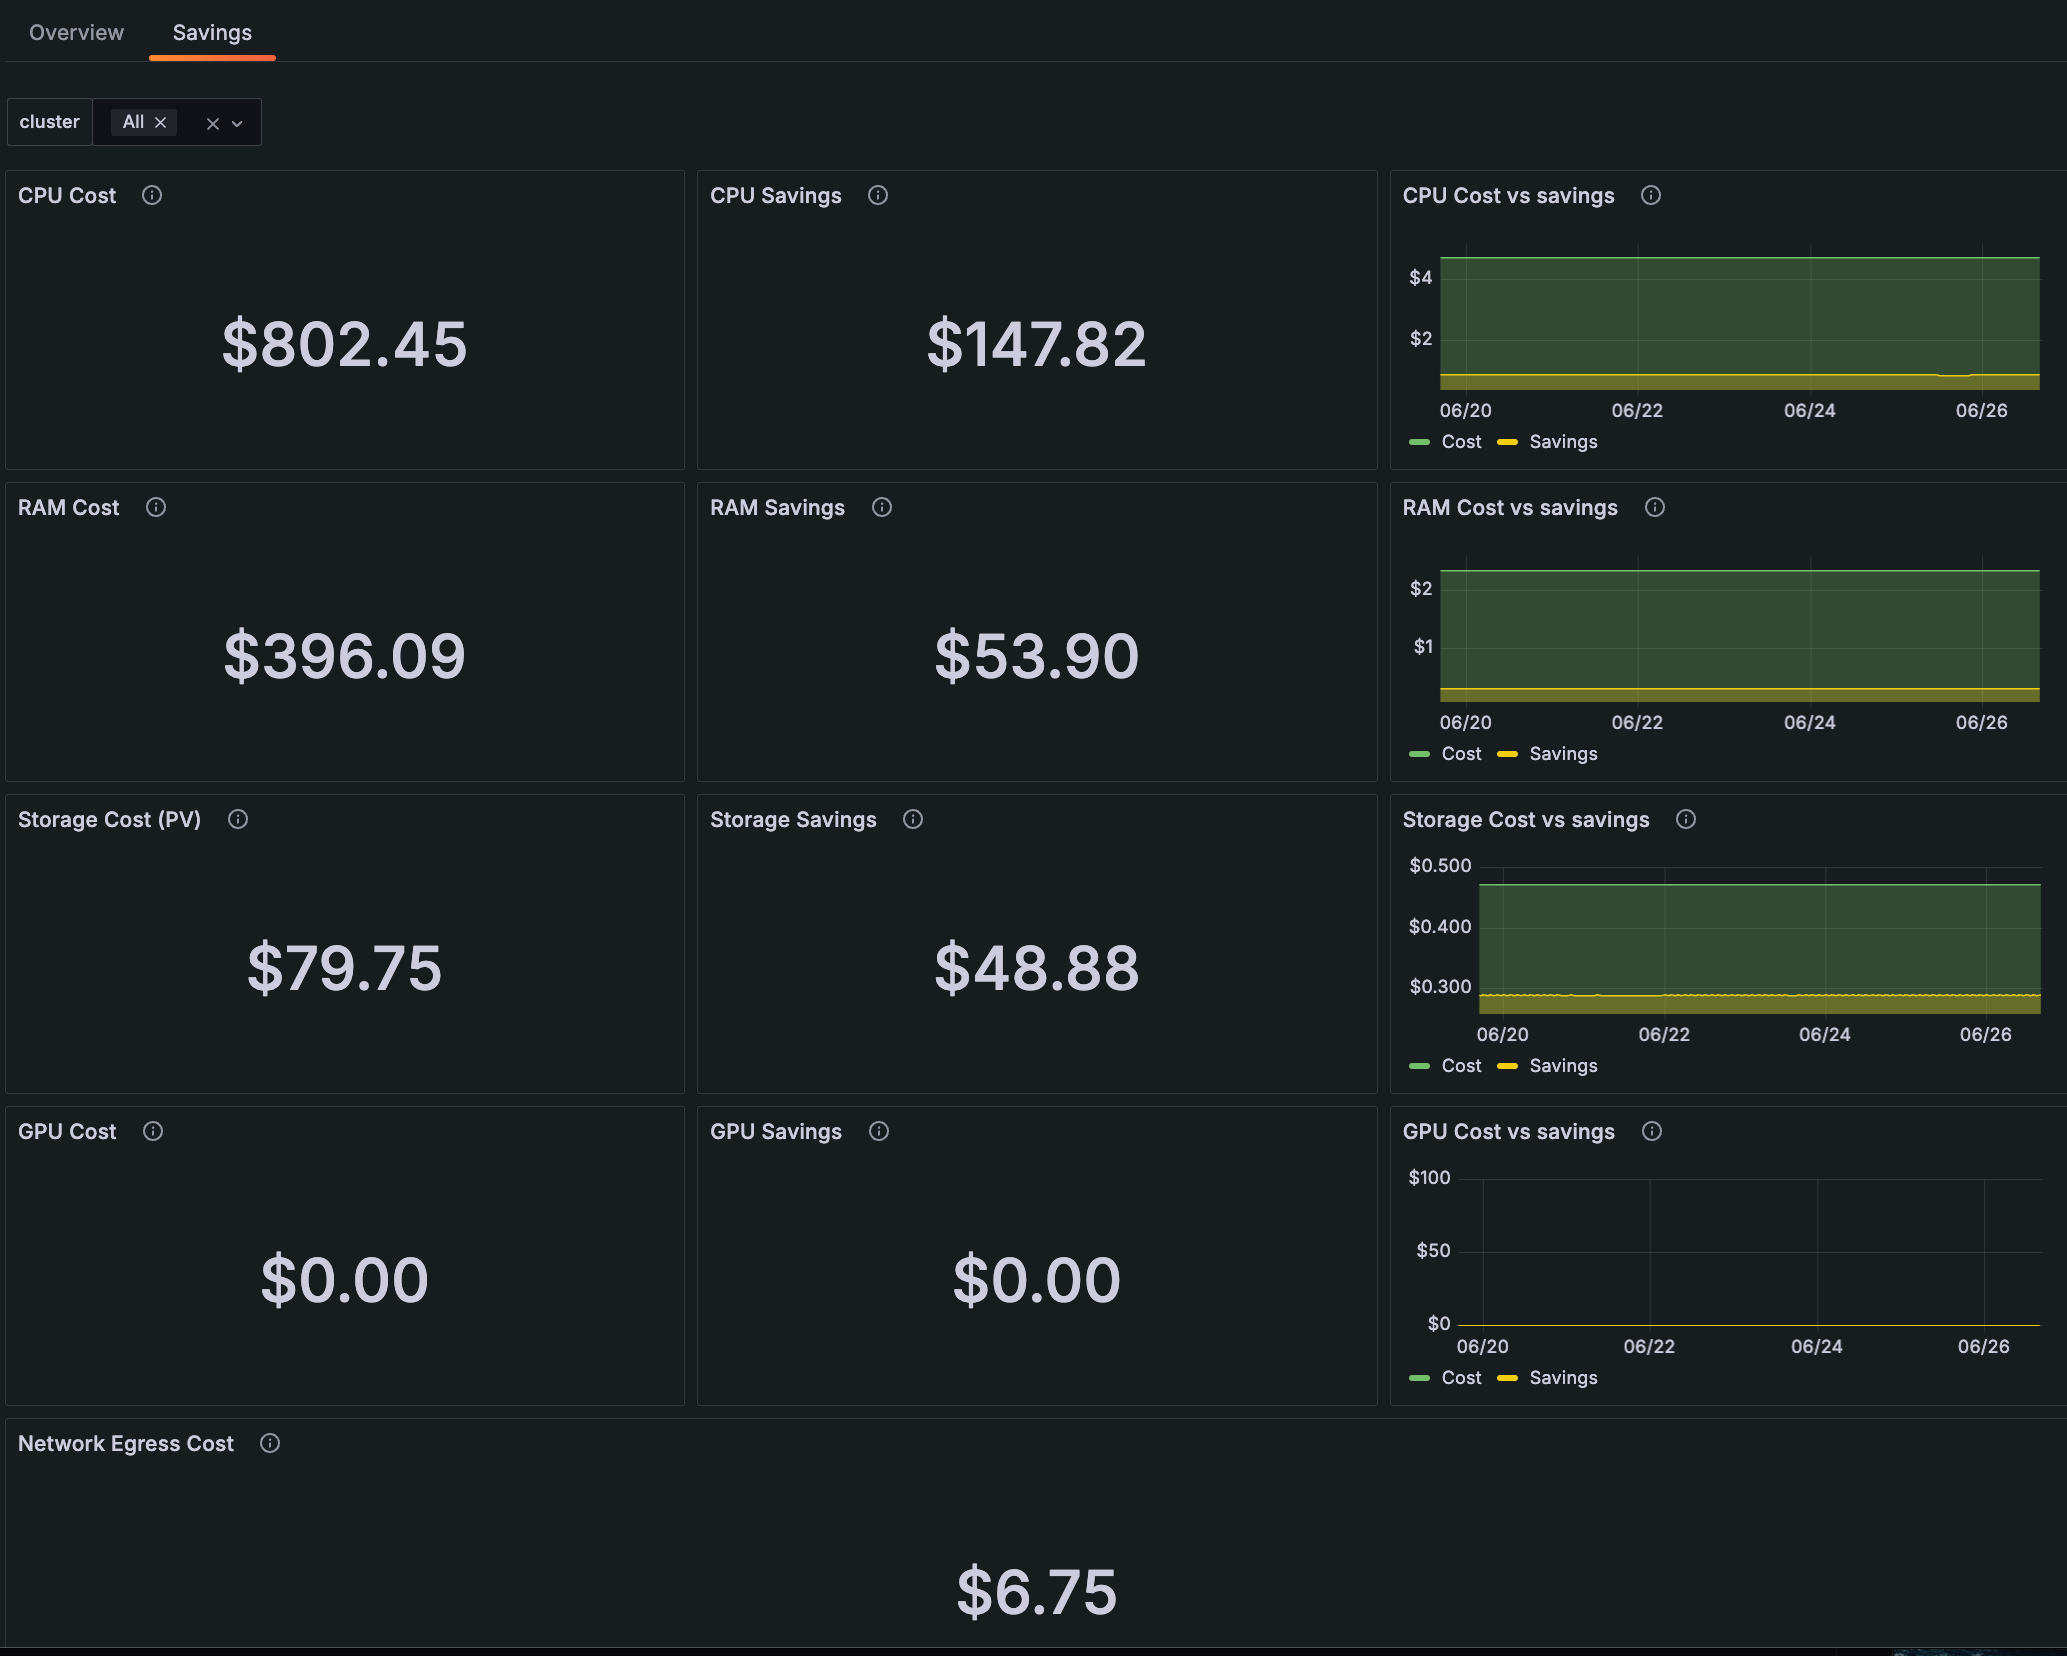Image resolution: width=2067 pixels, height=1656 pixels.
Task: Remove the All tag from cluster filter
Action: (161, 122)
